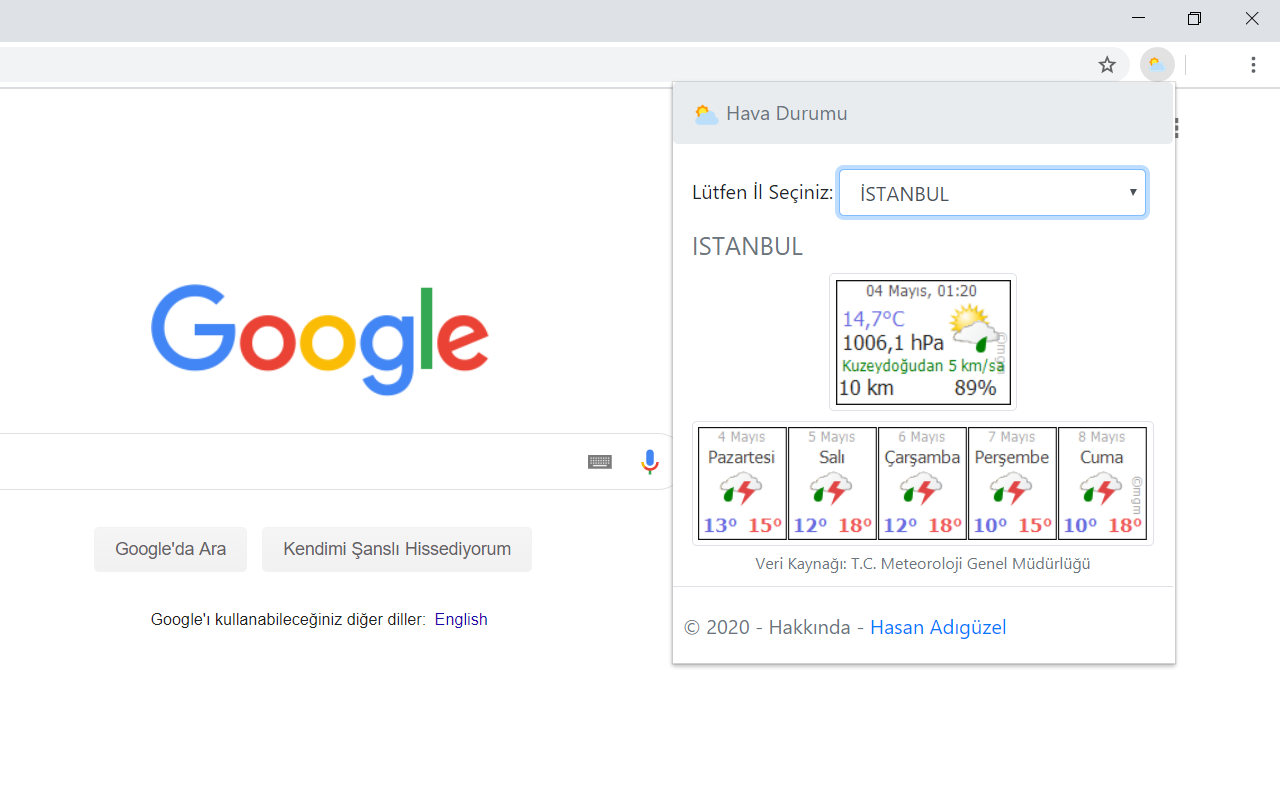1280x800 pixels.
Task: Click the Çarşamba storm weather icon
Action: 922,490
